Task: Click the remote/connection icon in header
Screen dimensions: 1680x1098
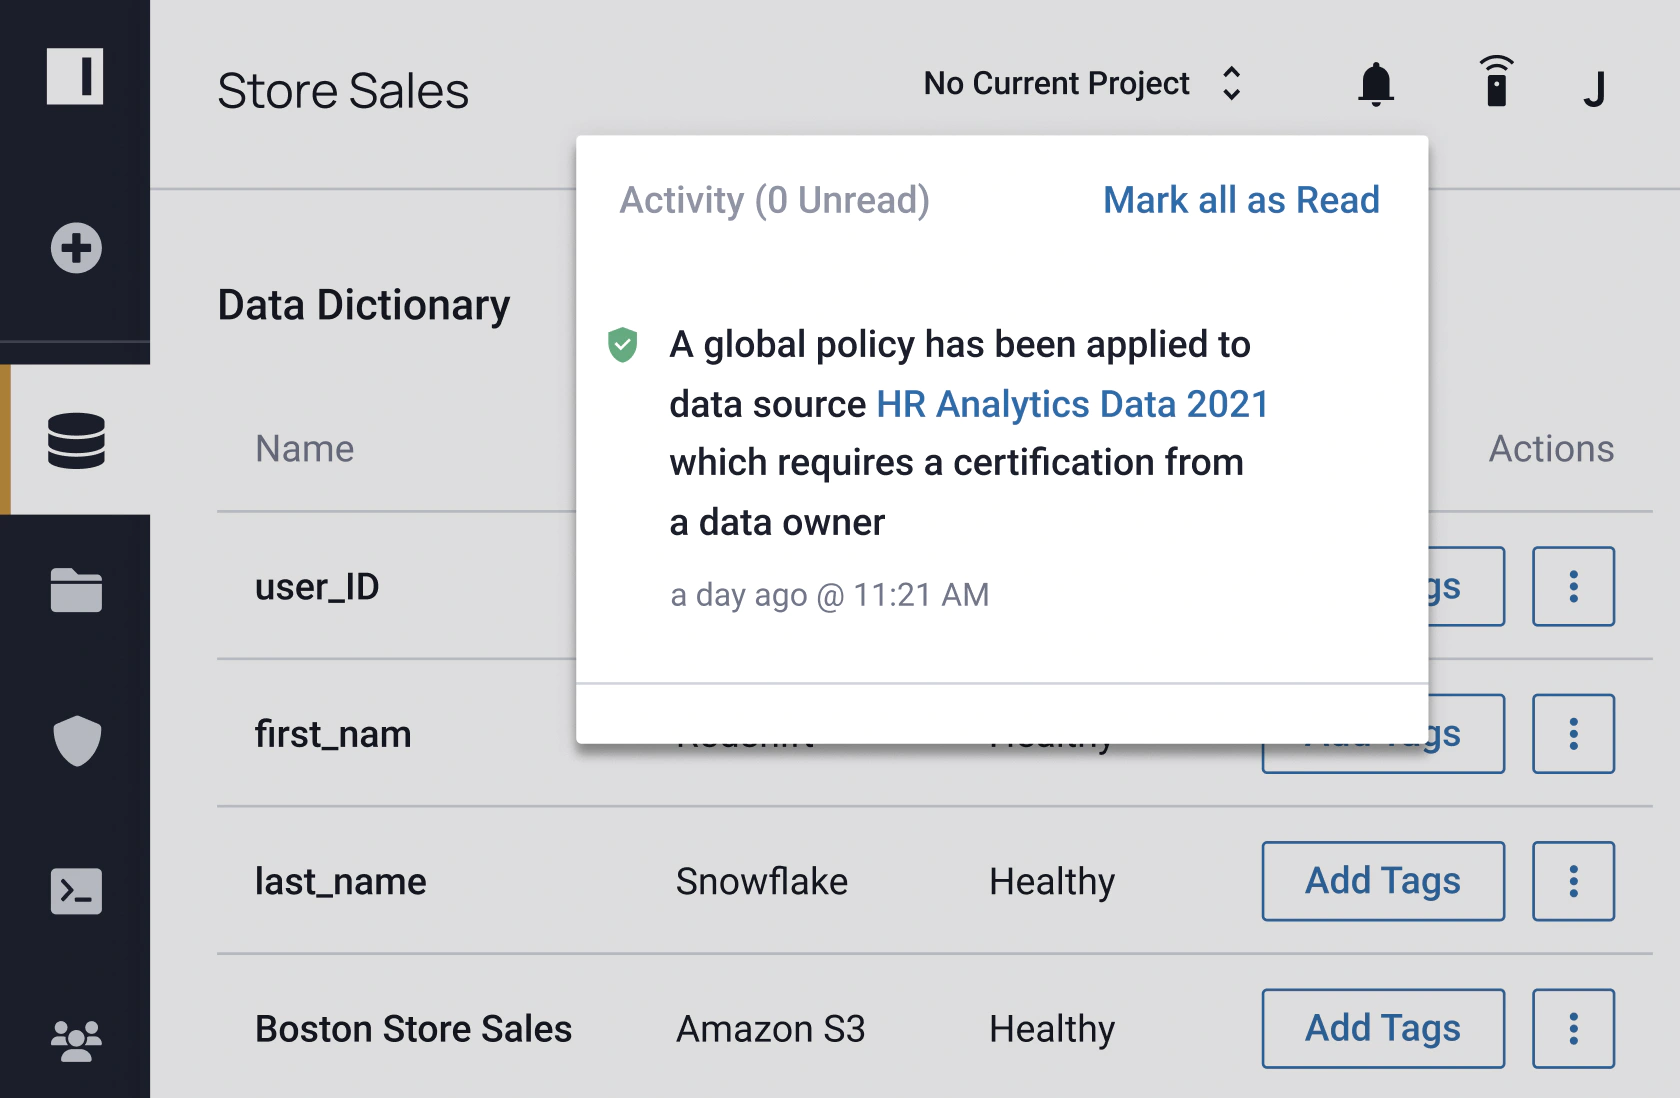Action: (1496, 81)
